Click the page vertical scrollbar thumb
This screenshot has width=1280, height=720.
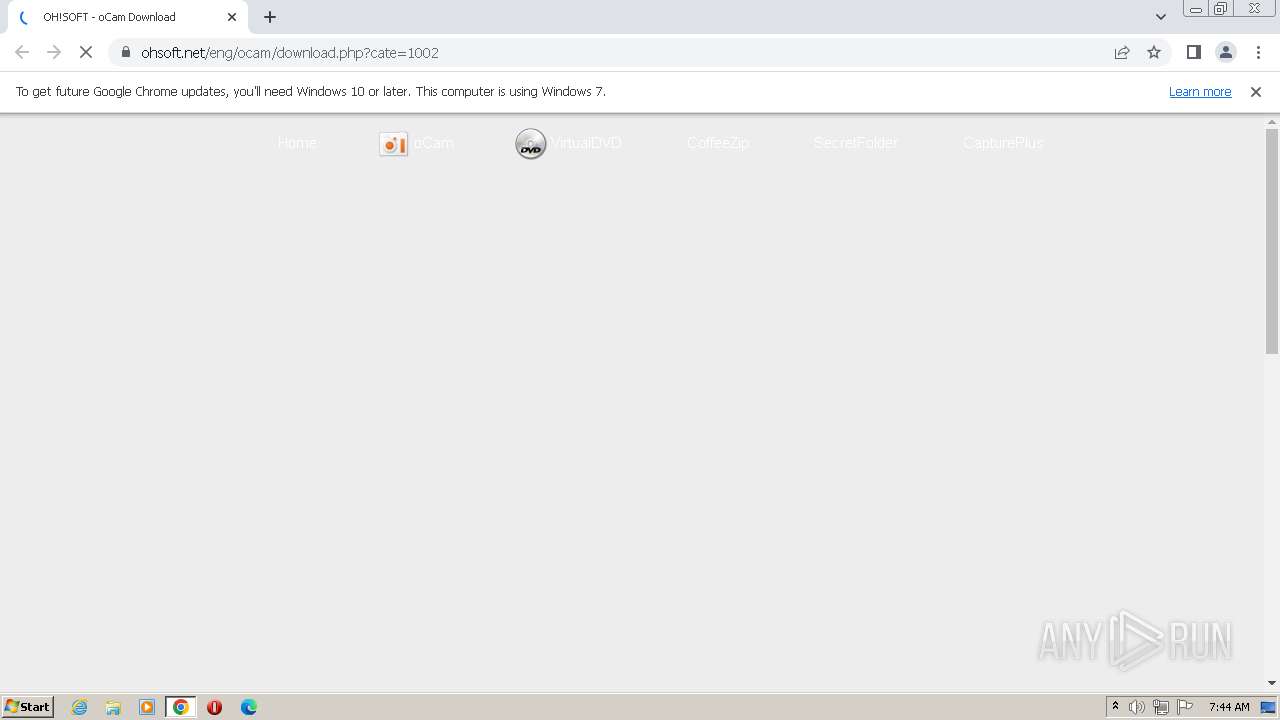click(1272, 240)
